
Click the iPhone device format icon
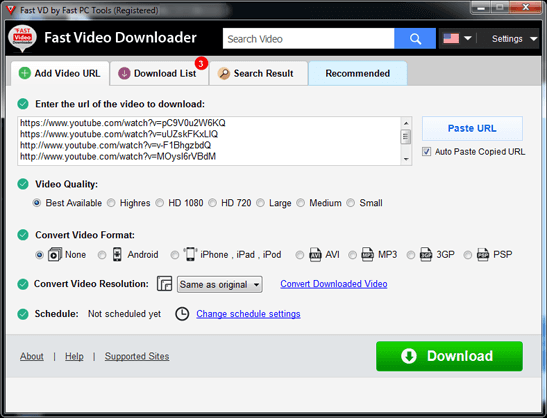190,254
